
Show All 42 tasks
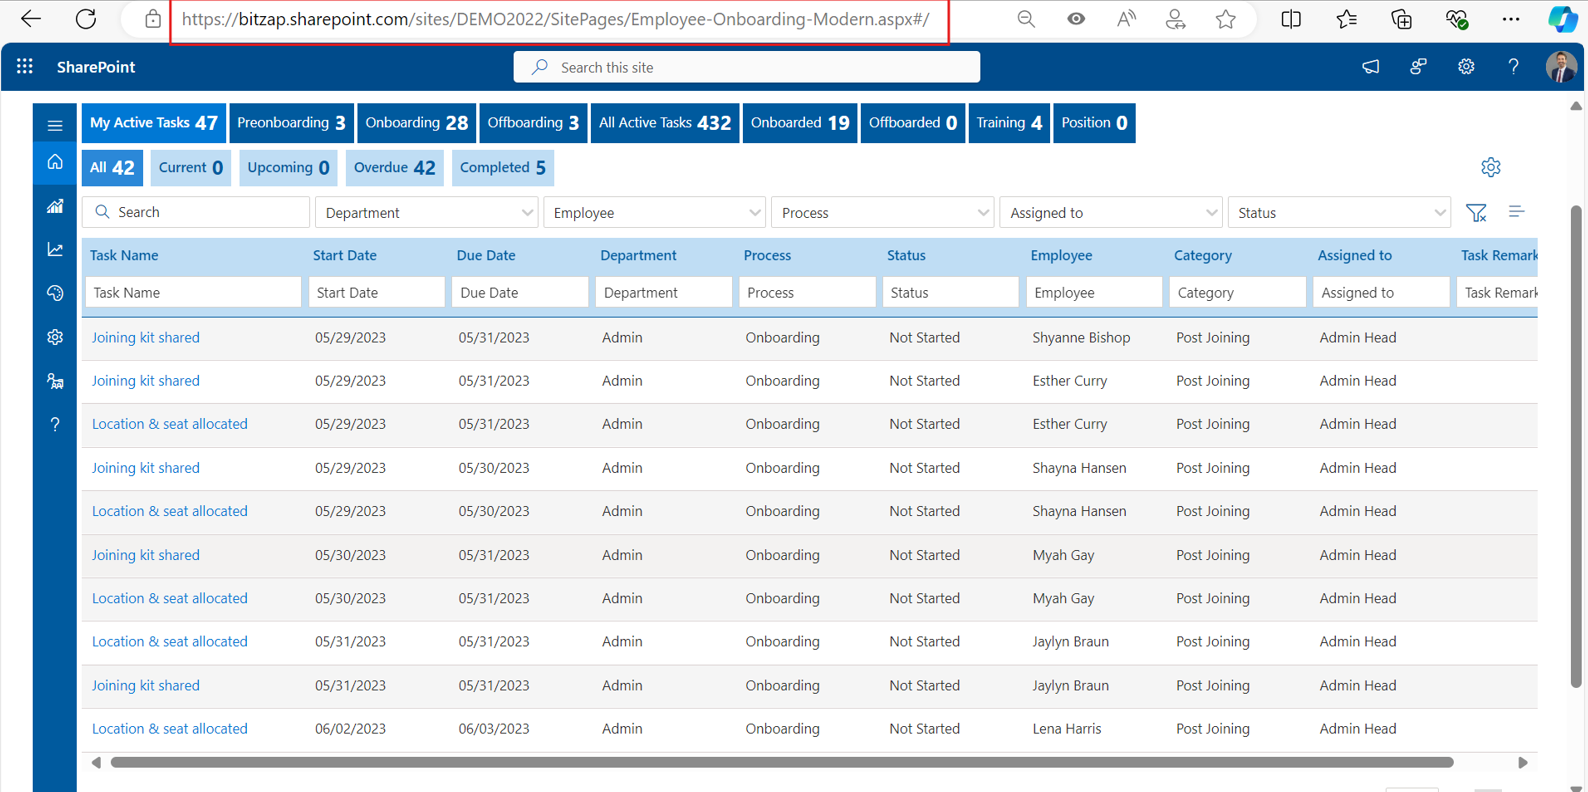tap(112, 168)
